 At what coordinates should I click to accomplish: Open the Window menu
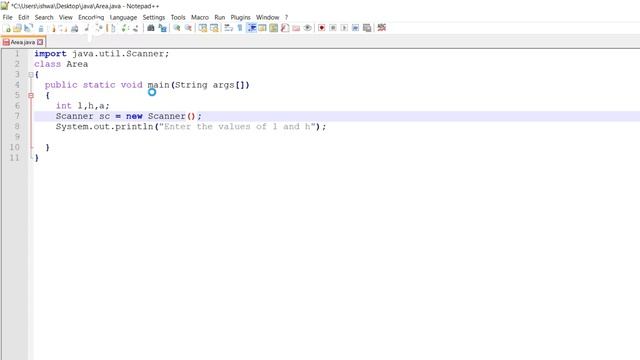coord(267,17)
